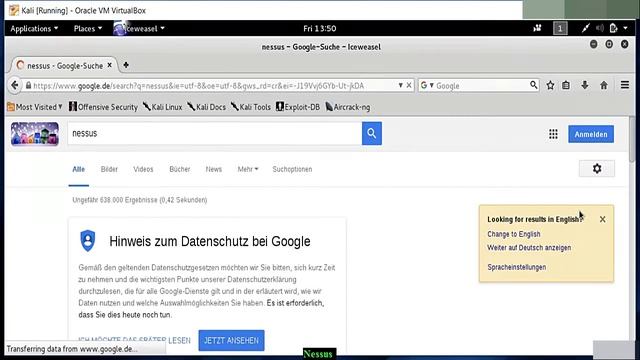This screenshot has height=360, width=640.
Task: Open Kali Docs bookmark
Action: (207, 107)
